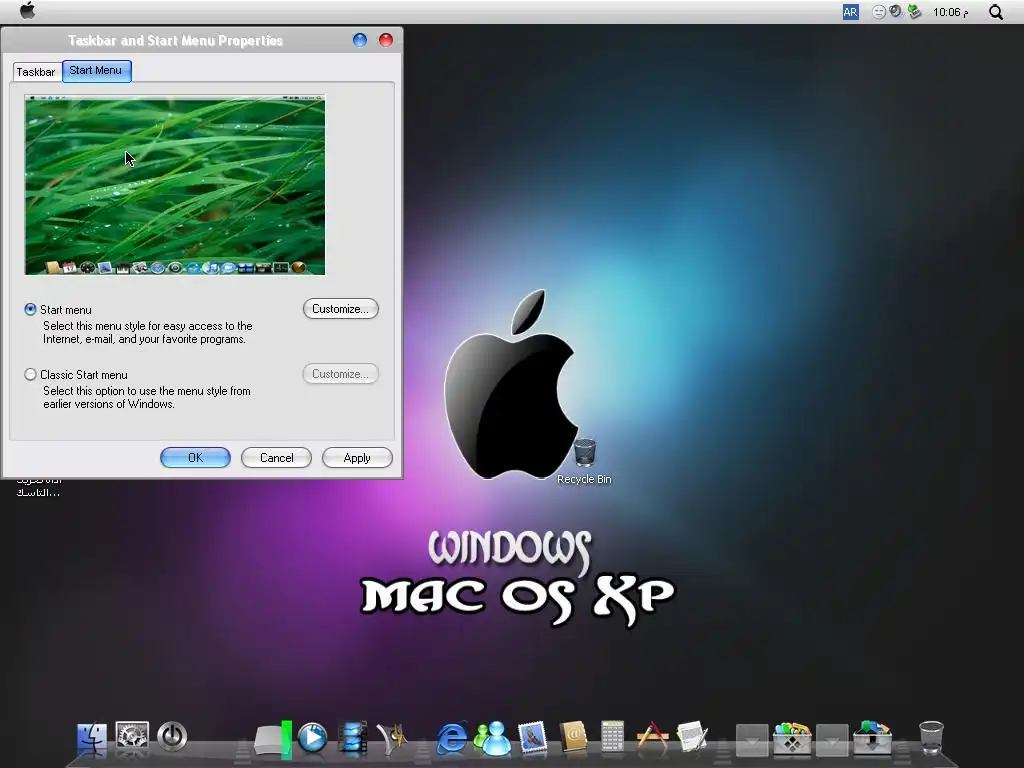This screenshot has width=1024, height=768.
Task: Click the volume speaker tray icon
Action: (896, 11)
